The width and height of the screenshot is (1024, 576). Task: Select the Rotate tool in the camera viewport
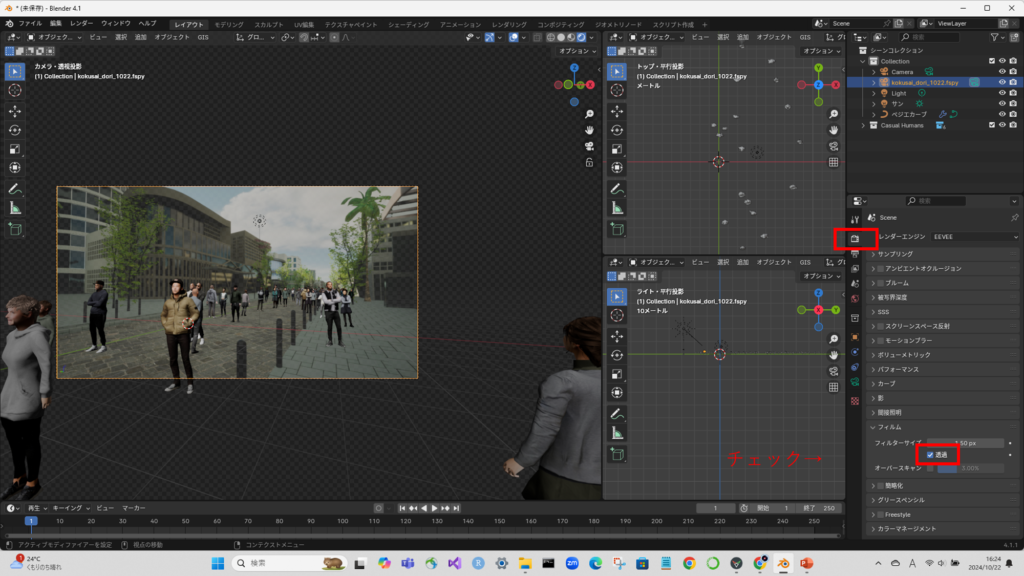(15, 129)
